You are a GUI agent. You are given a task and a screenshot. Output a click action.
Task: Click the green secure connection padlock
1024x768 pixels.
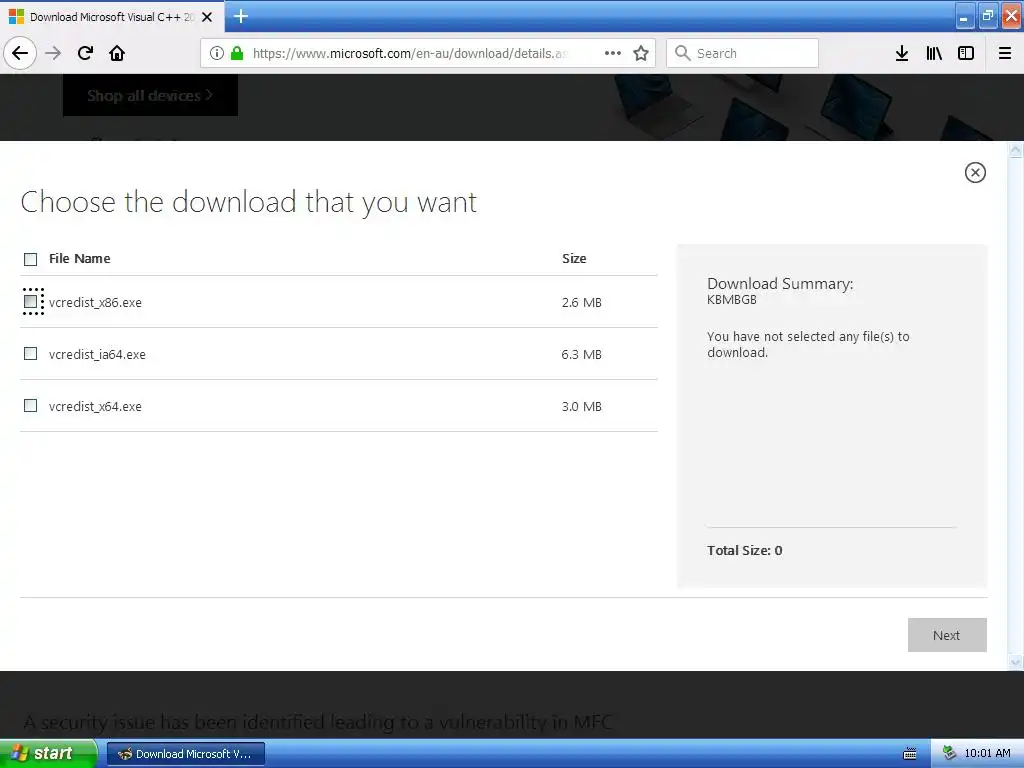click(237, 53)
